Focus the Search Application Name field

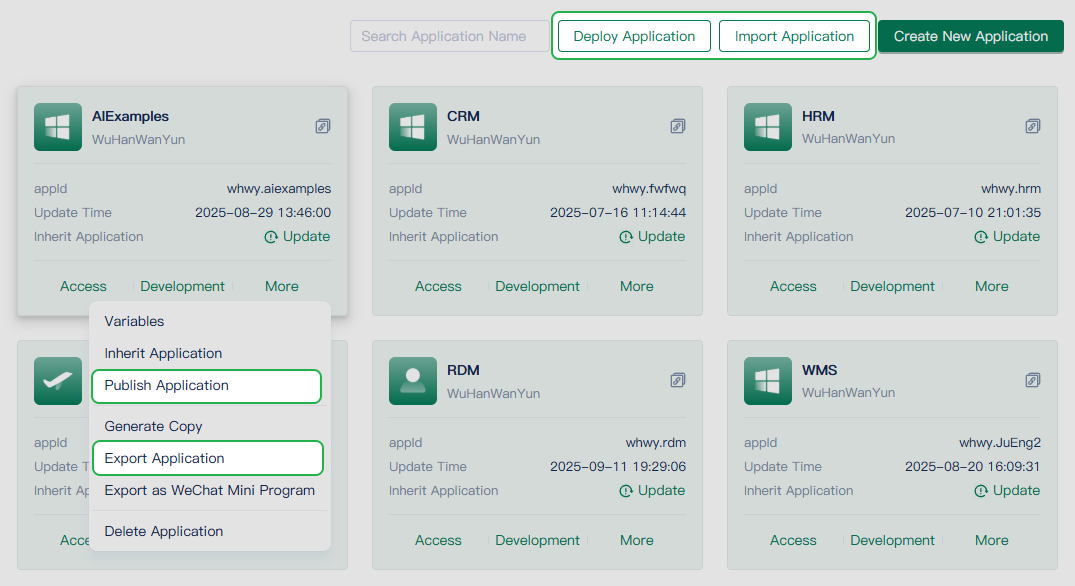click(x=448, y=36)
